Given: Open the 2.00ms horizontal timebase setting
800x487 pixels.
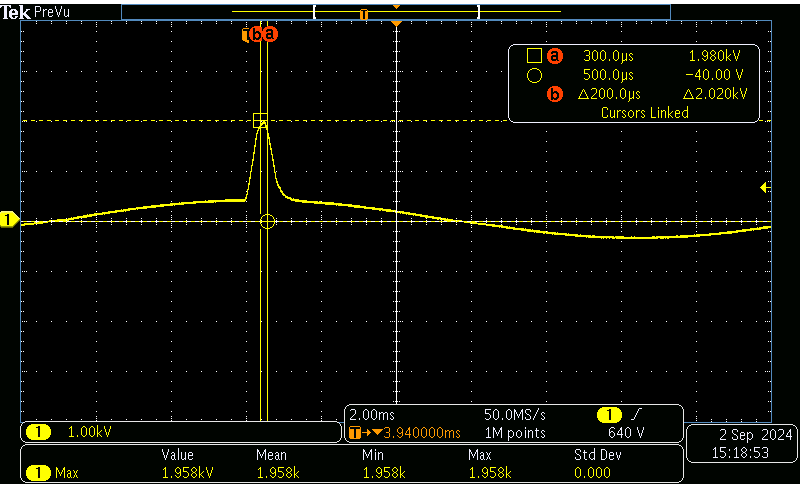Looking at the screenshot, I should pos(372,414).
